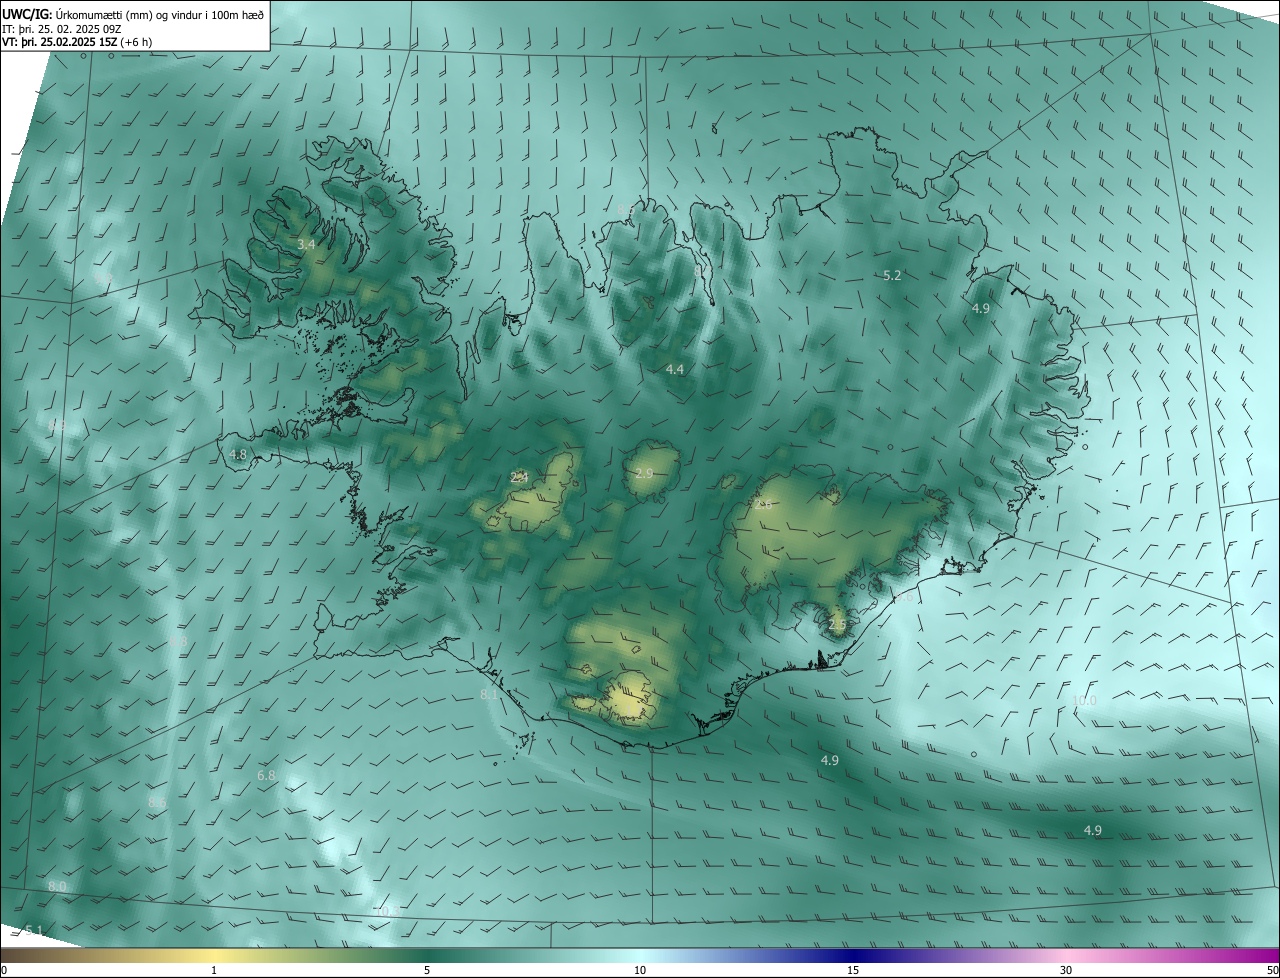Screen dimensions: 1280x978
Task: Click the 10.0 value label southeast of Iceland
Action: 1085,701
